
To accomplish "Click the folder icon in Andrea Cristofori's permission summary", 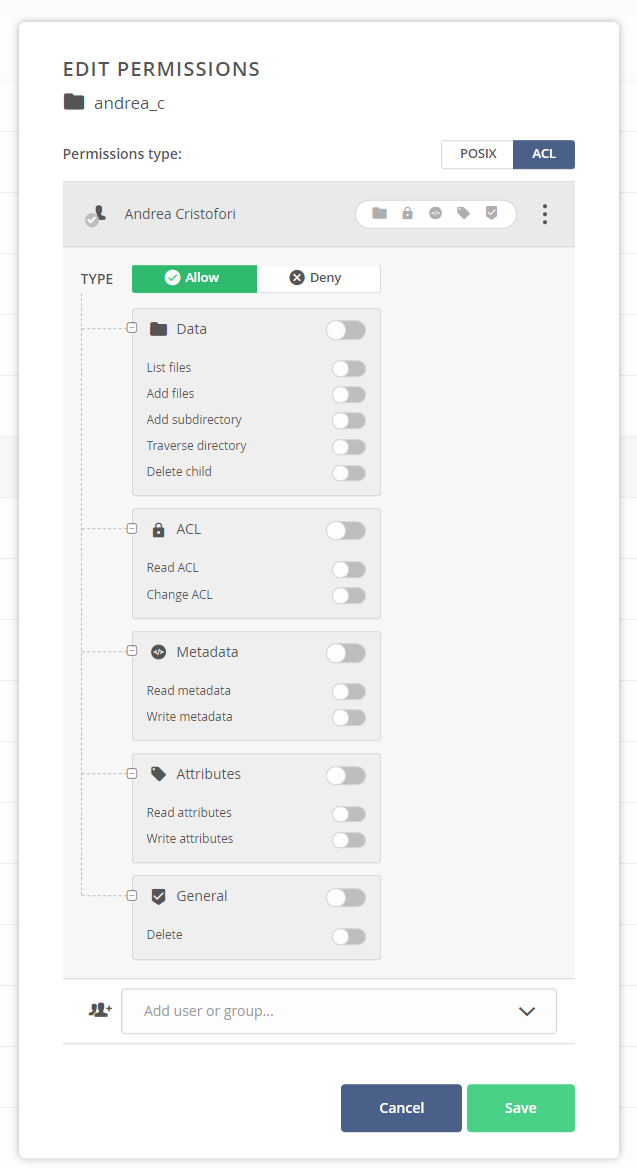I will pyautogui.click(x=377, y=214).
